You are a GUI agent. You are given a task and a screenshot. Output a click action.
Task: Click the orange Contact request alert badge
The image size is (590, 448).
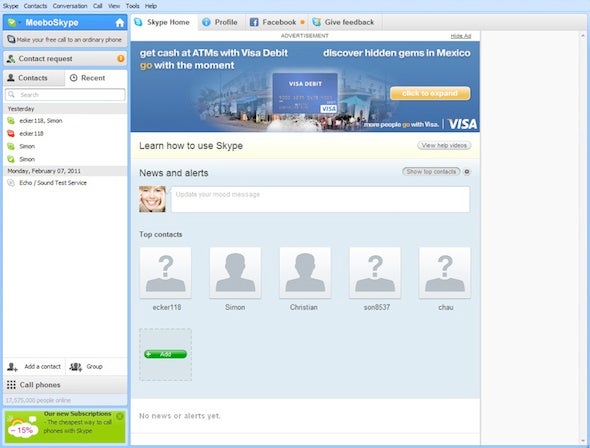[121, 59]
